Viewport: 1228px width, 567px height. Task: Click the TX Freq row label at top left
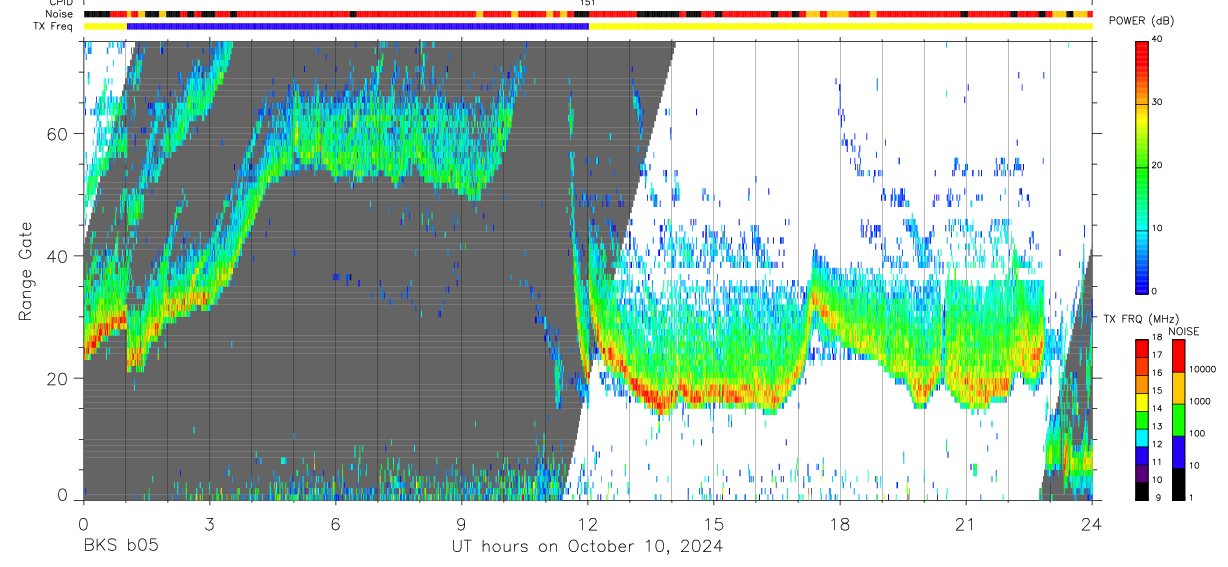pos(55,26)
